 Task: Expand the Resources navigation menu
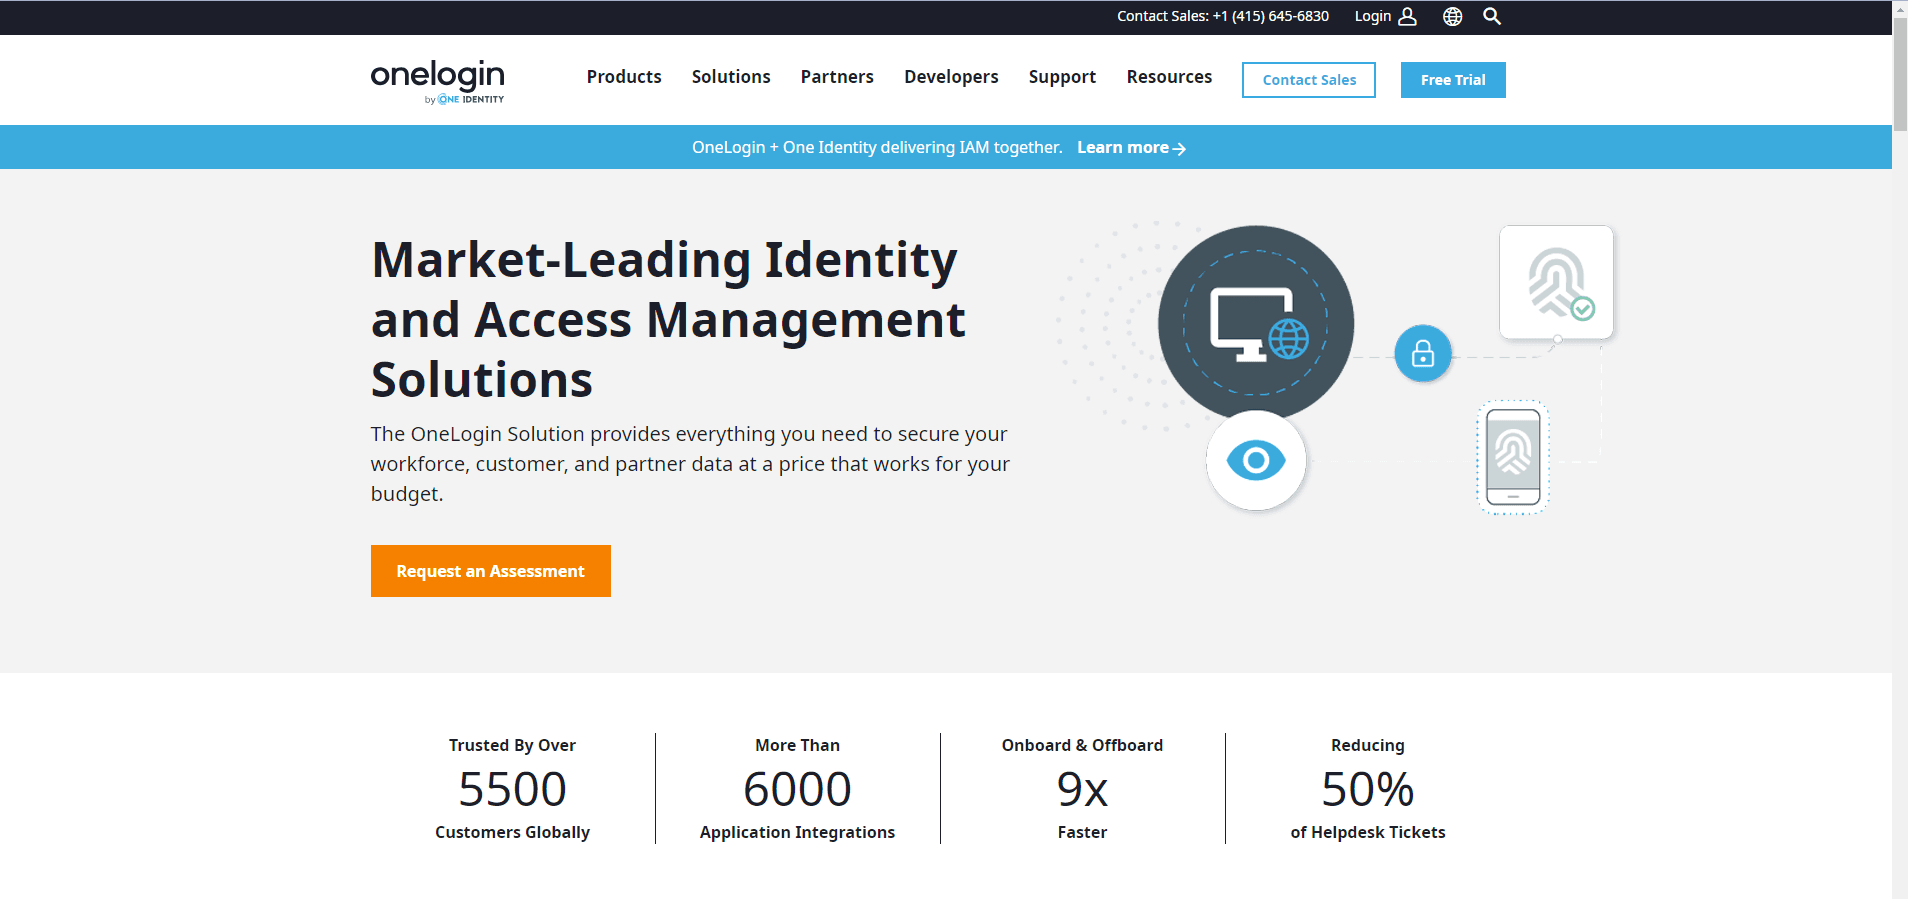pyautogui.click(x=1169, y=77)
